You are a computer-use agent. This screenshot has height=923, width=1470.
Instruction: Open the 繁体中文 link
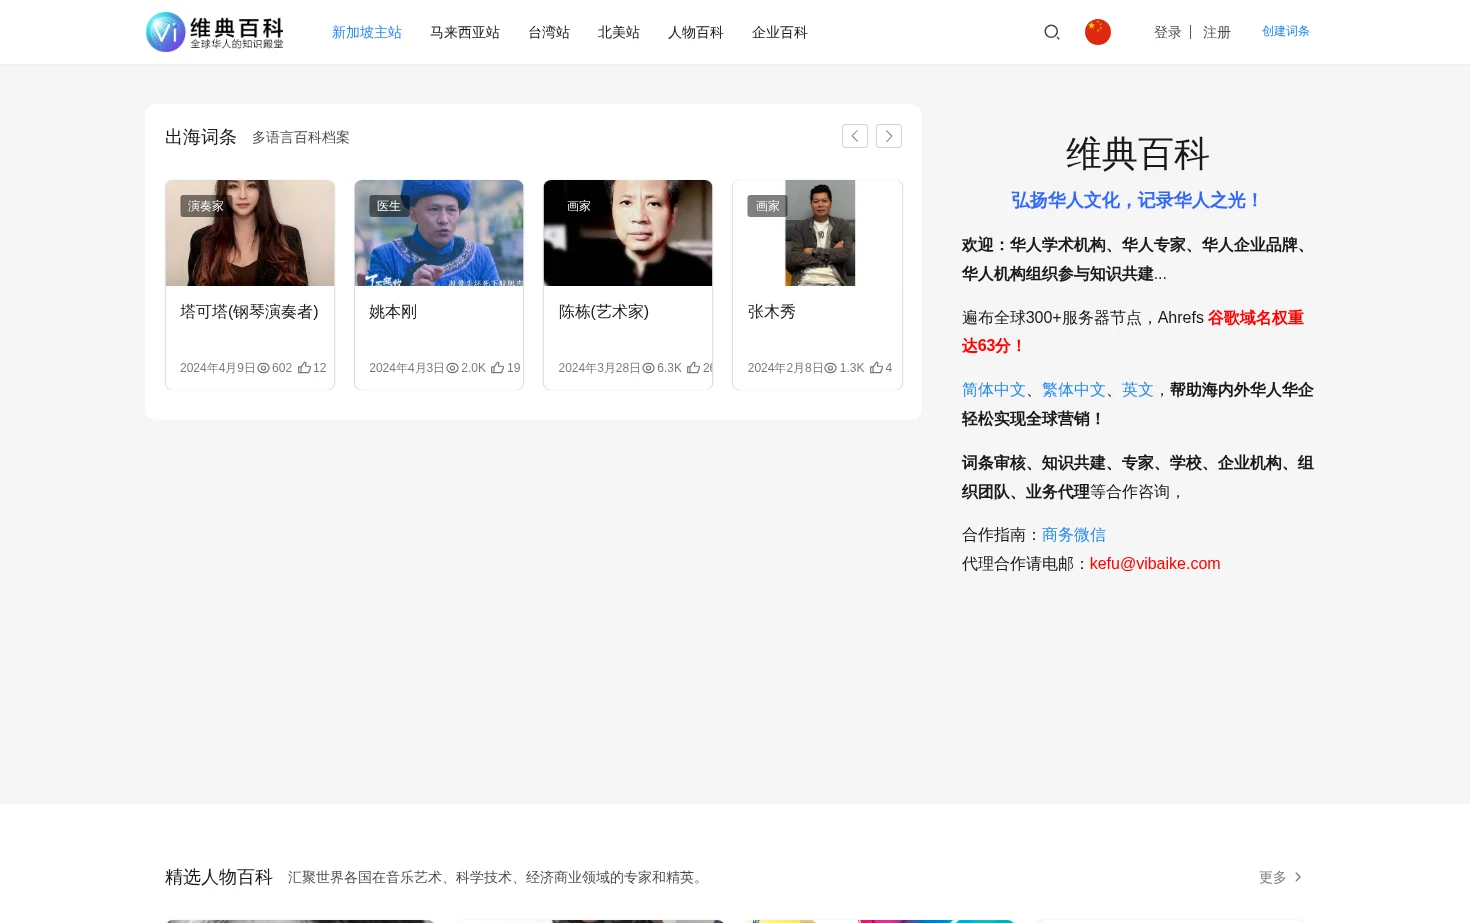[x=1074, y=390]
